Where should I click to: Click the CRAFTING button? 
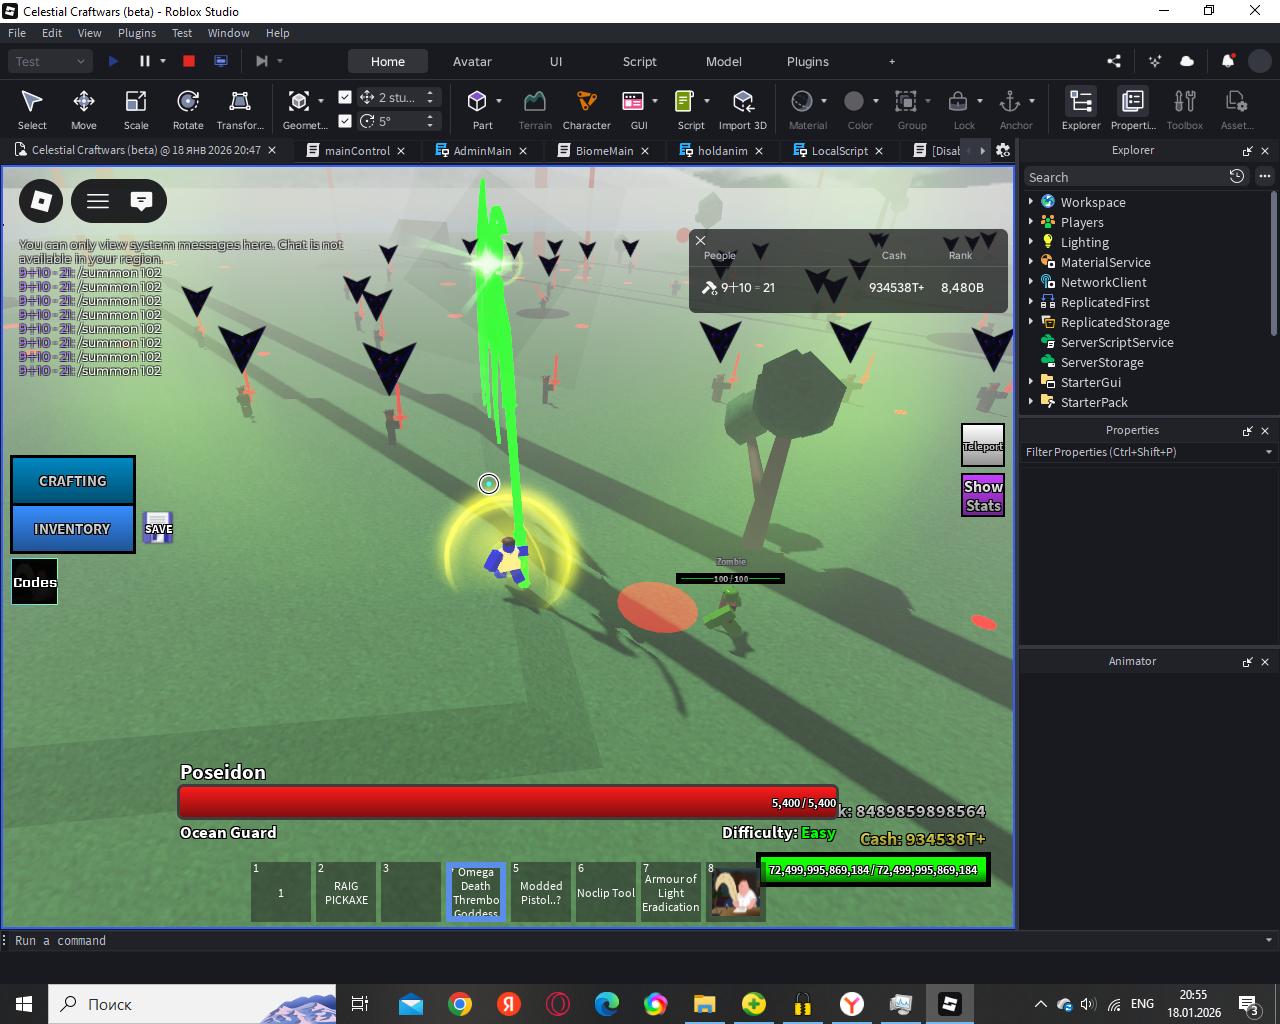tap(73, 481)
